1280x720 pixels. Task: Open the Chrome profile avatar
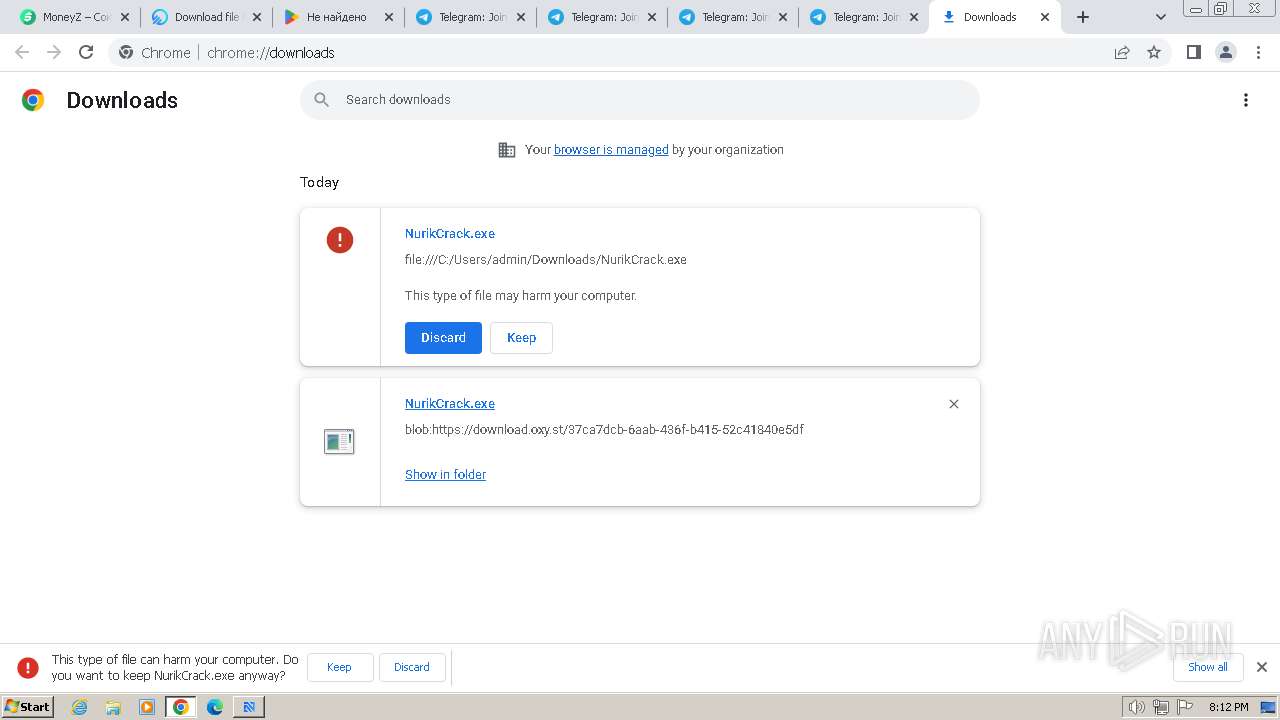(1226, 52)
